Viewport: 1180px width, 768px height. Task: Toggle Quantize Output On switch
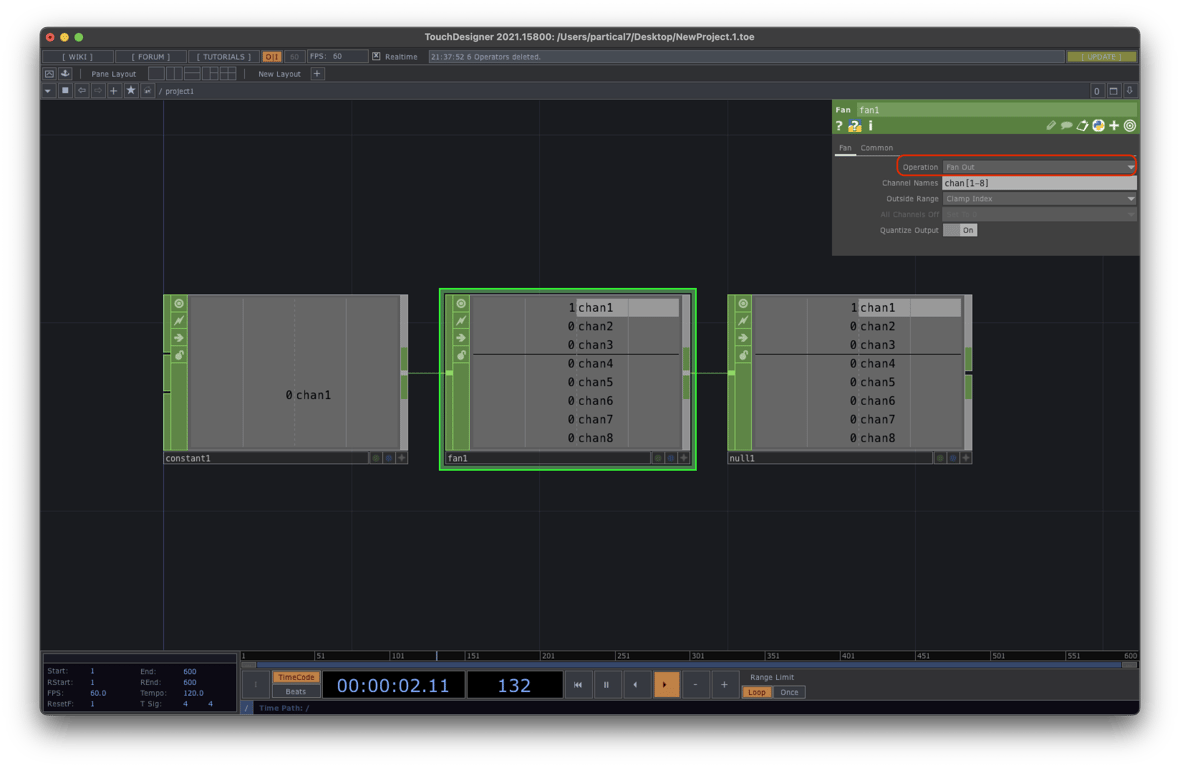pyautogui.click(x=960, y=230)
